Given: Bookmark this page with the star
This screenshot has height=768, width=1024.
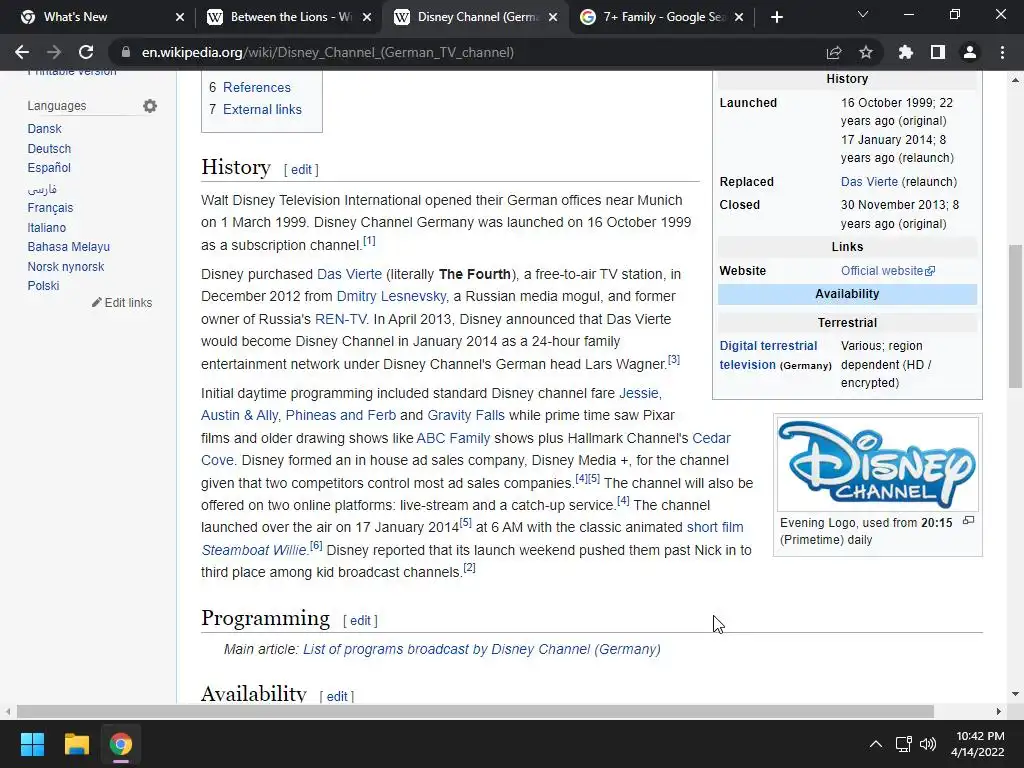Looking at the screenshot, I should click(x=866, y=52).
